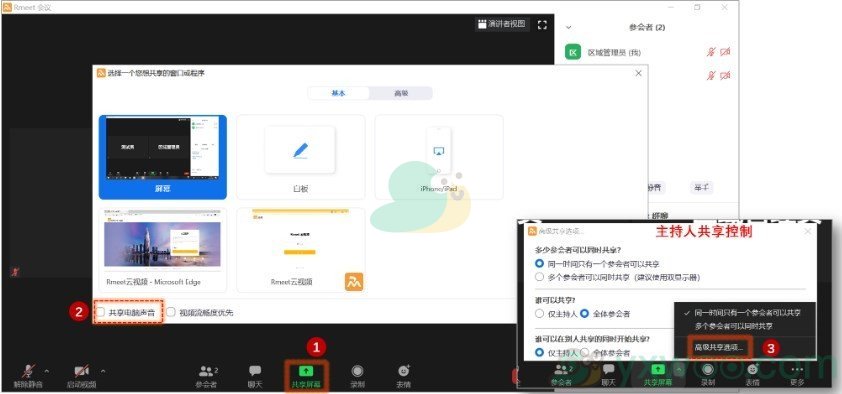Image resolution: width=842 pixels, height=394 pixels.
Task: Click muted microphone icon beside 区域管理员 (我)
Action: pyautogui.click(x=711, y=52)
